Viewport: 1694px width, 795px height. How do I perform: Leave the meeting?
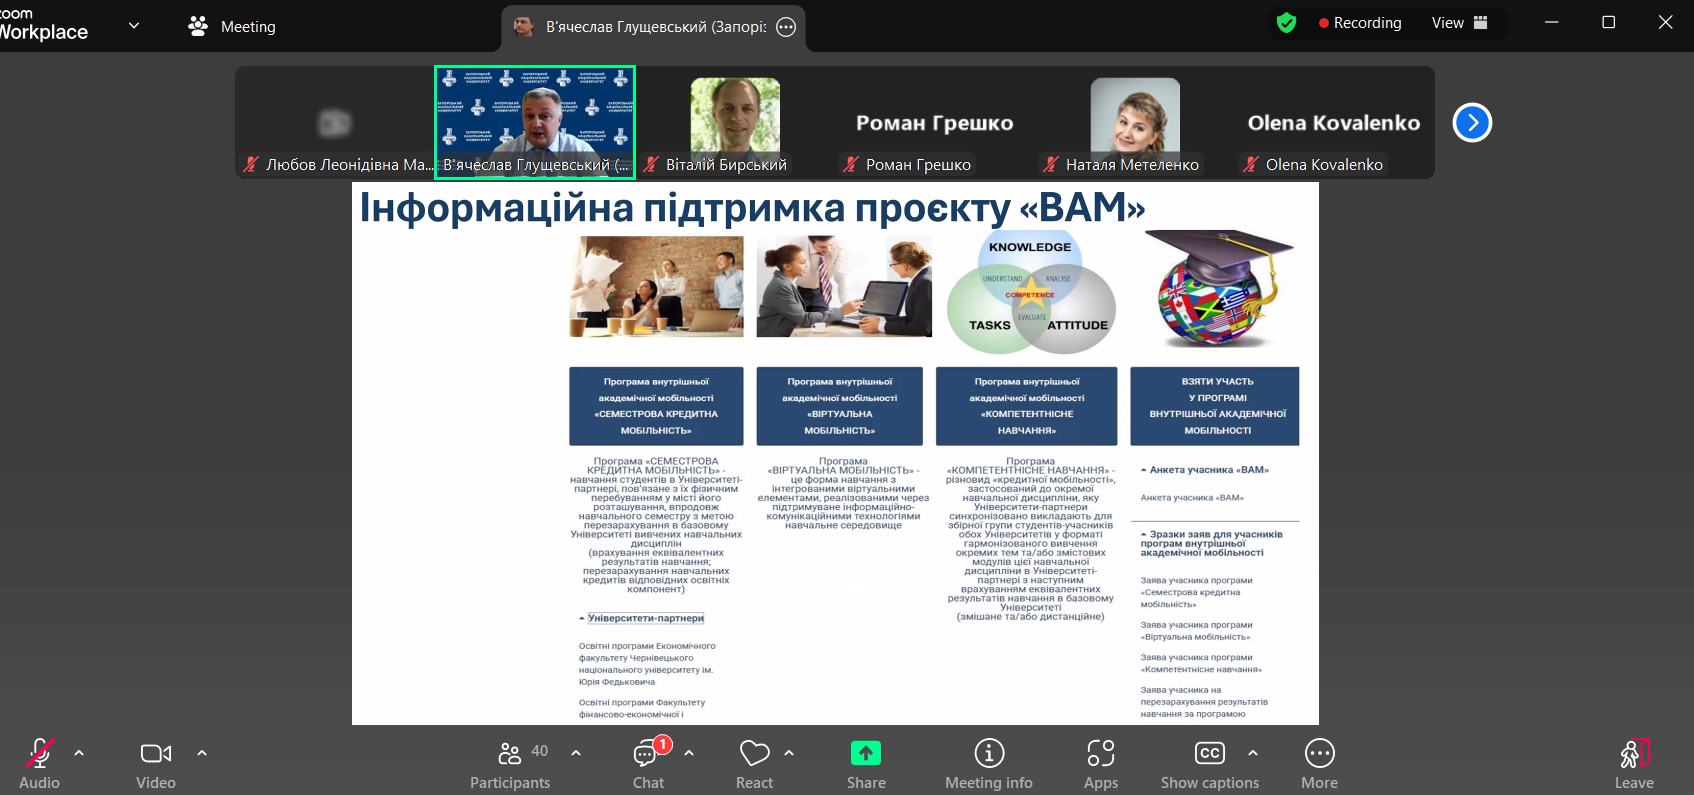point(1634,763)
